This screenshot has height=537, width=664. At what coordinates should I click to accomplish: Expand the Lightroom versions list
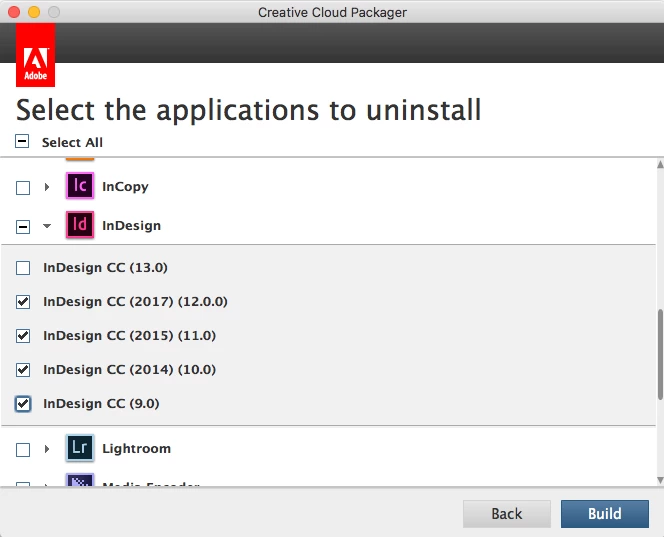tap(47, 449)
